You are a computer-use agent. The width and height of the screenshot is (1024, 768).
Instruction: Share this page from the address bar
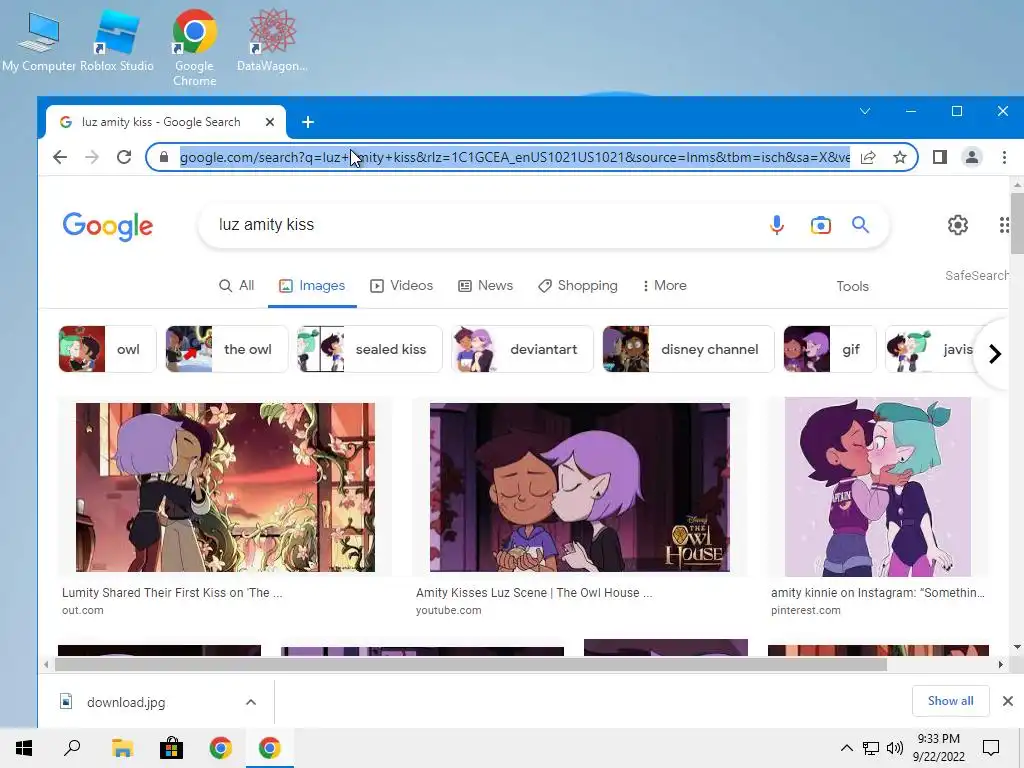click(x=868, y=157)
